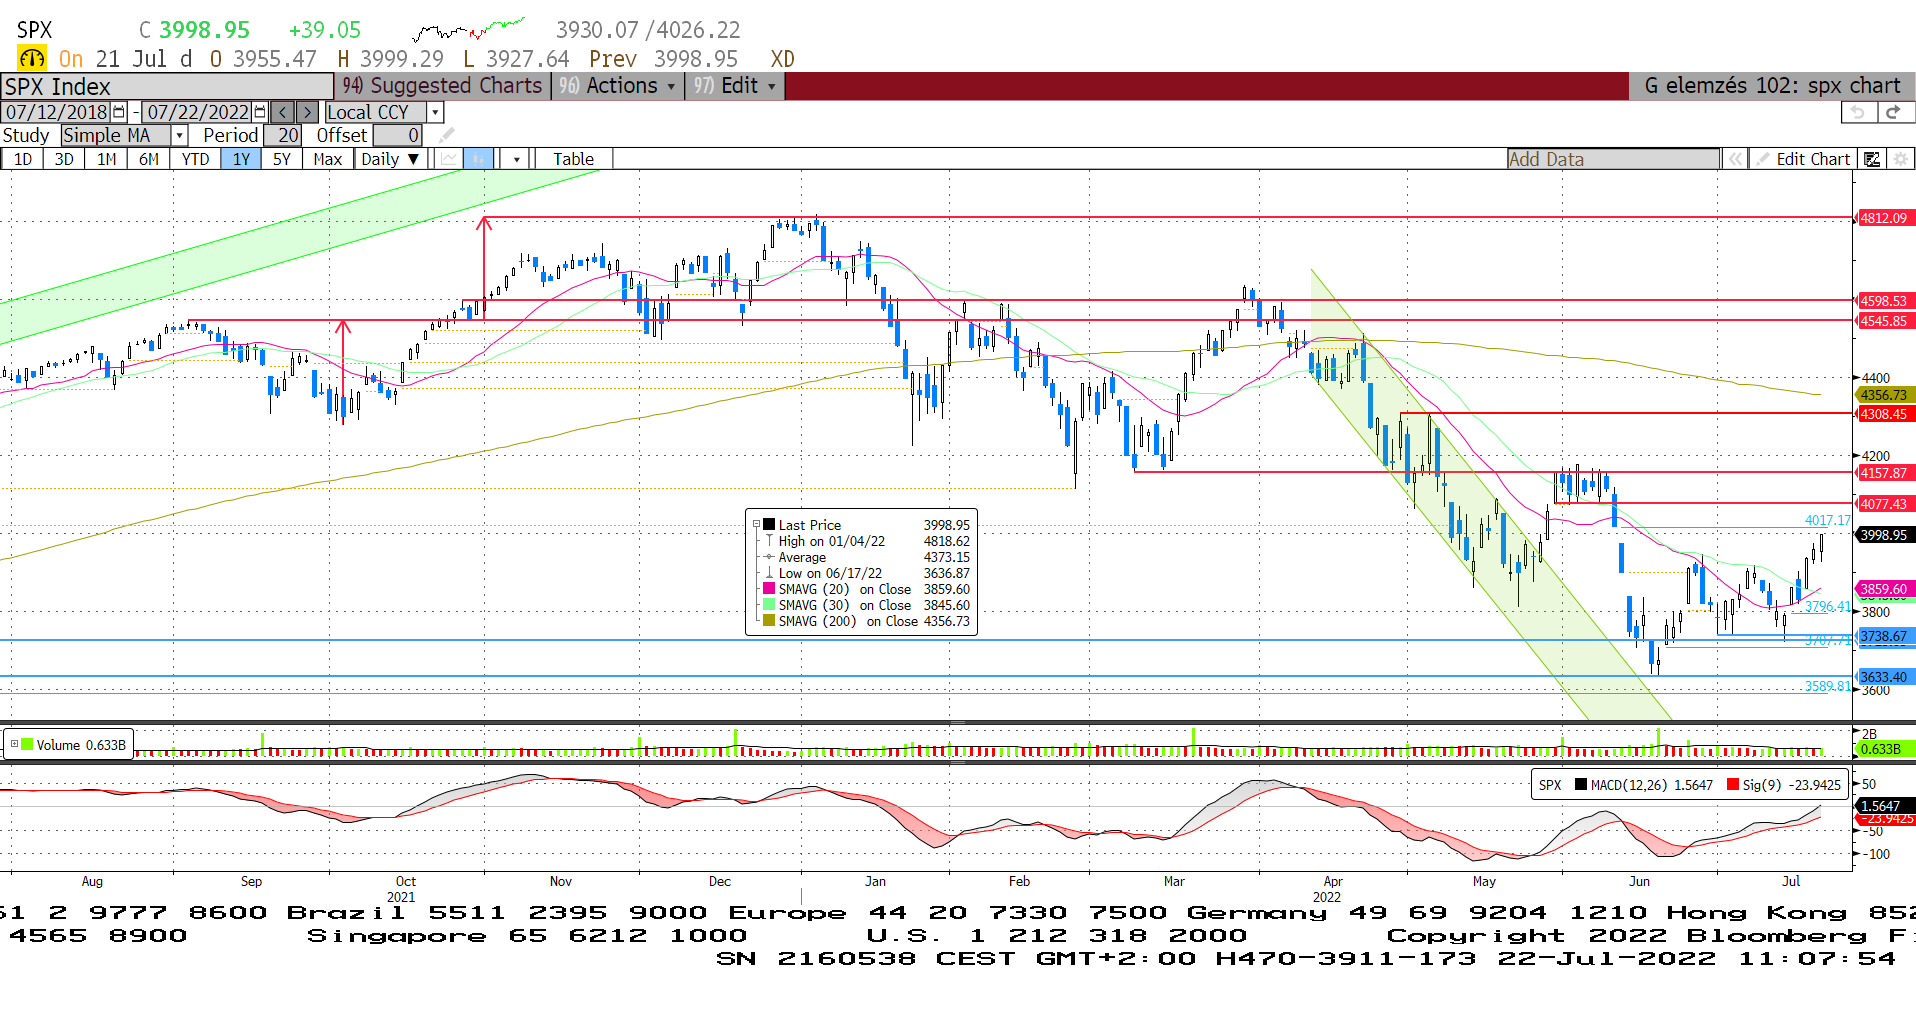Open the Actions dropdown menu
1916x1014 pixels.
[618, 86]
